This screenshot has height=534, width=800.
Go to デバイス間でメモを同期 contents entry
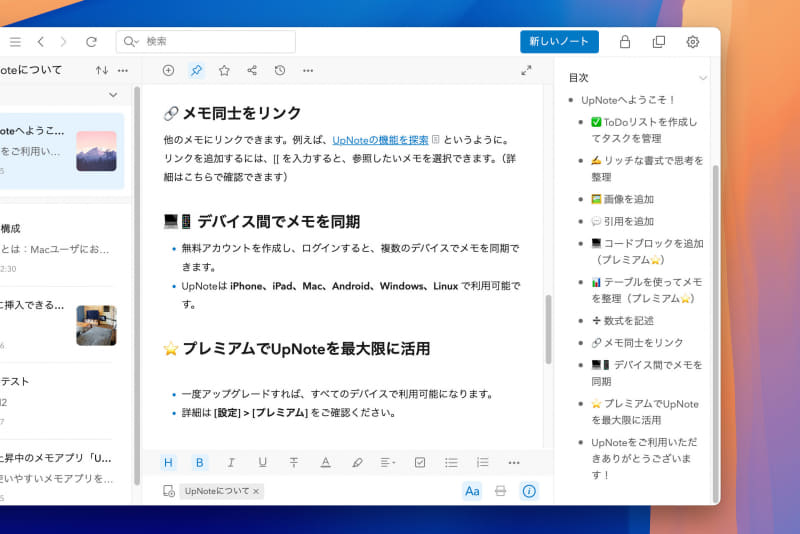coord(646,373)
